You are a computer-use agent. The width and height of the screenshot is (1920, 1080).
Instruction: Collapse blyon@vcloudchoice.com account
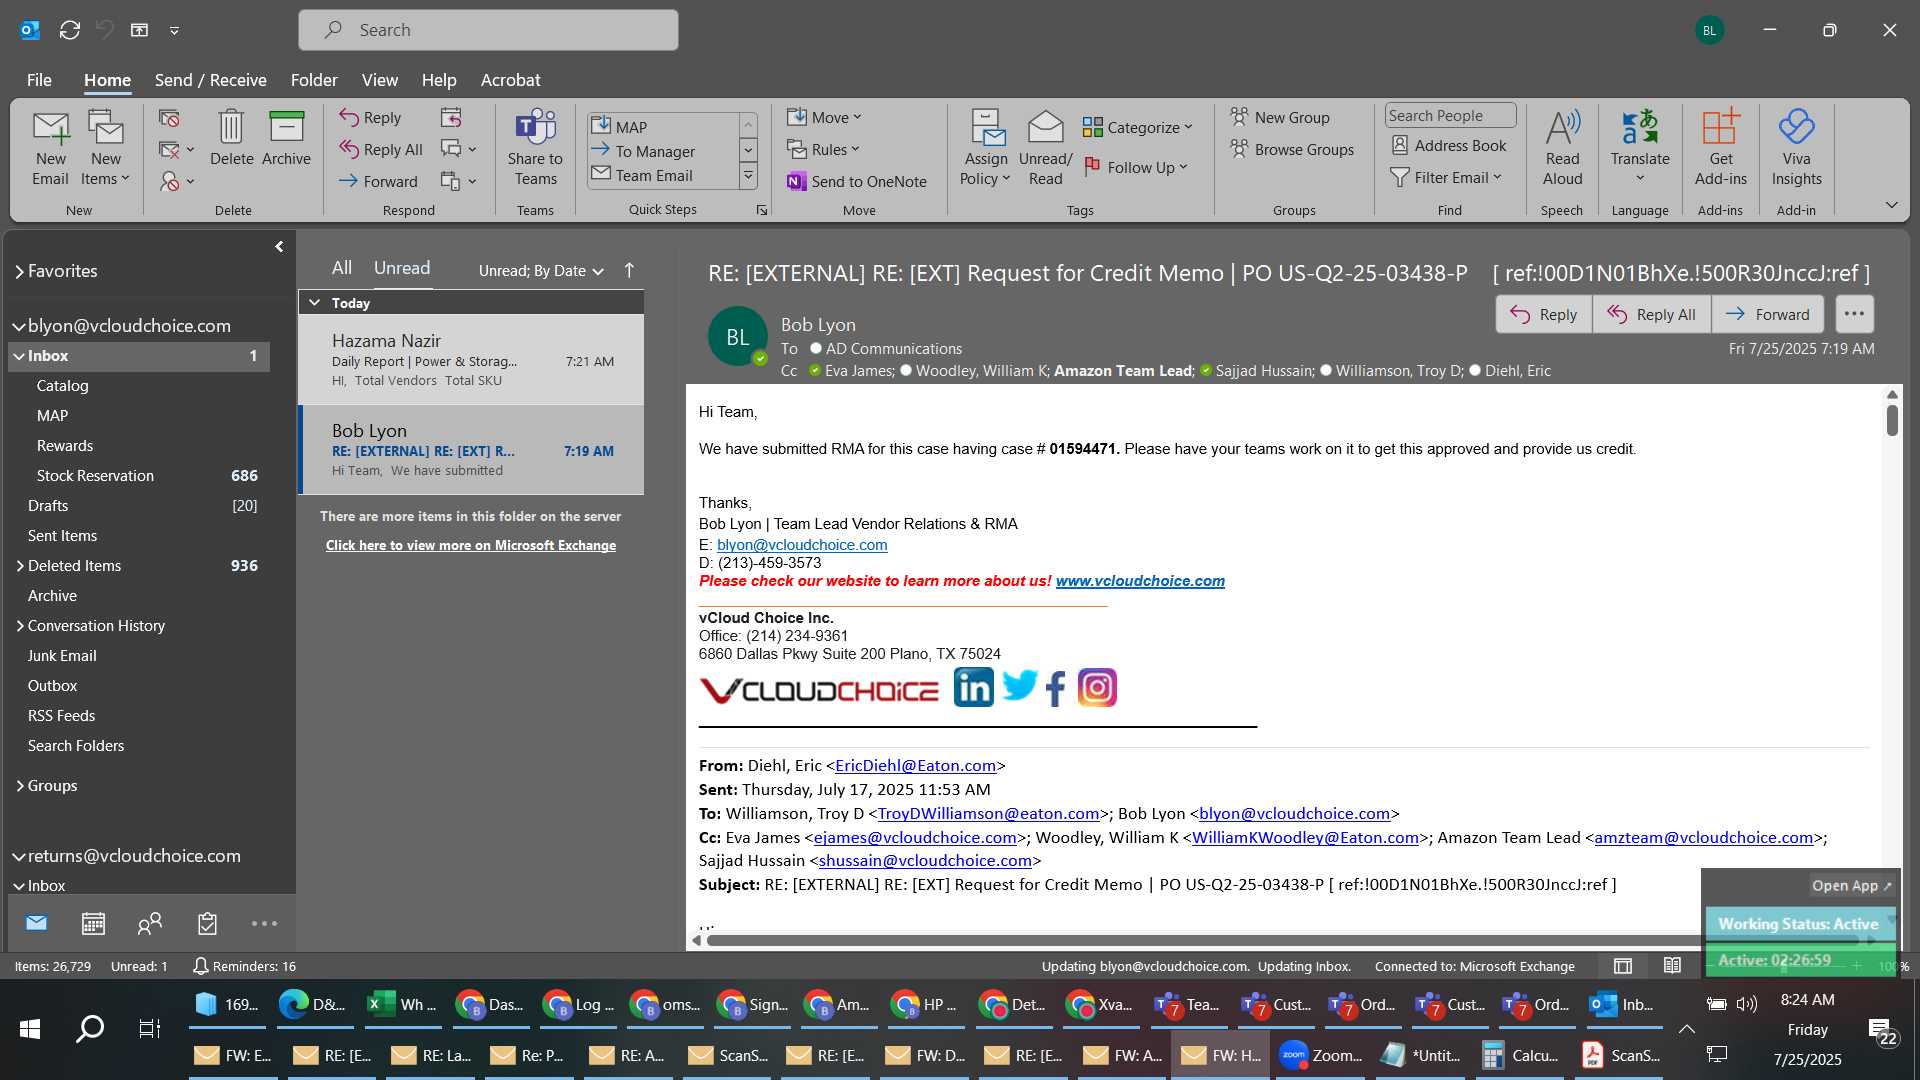coord(18,326)
